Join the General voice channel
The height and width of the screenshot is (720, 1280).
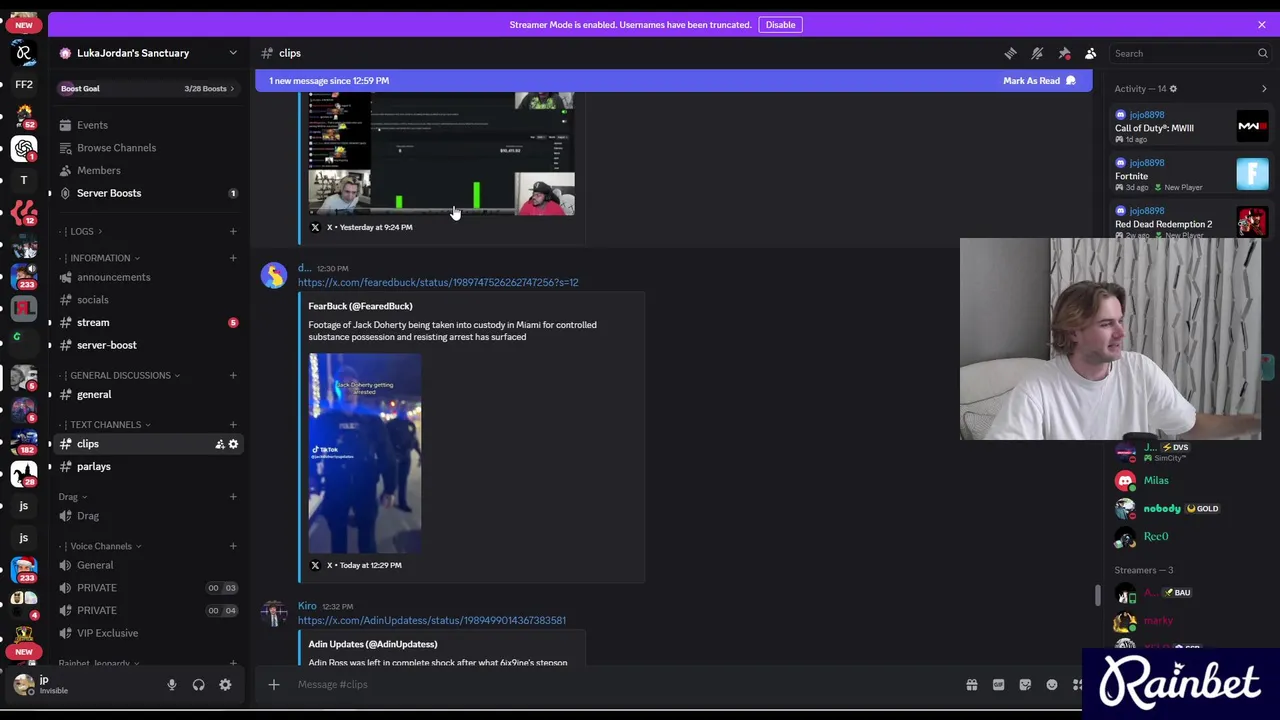[149, 565]
